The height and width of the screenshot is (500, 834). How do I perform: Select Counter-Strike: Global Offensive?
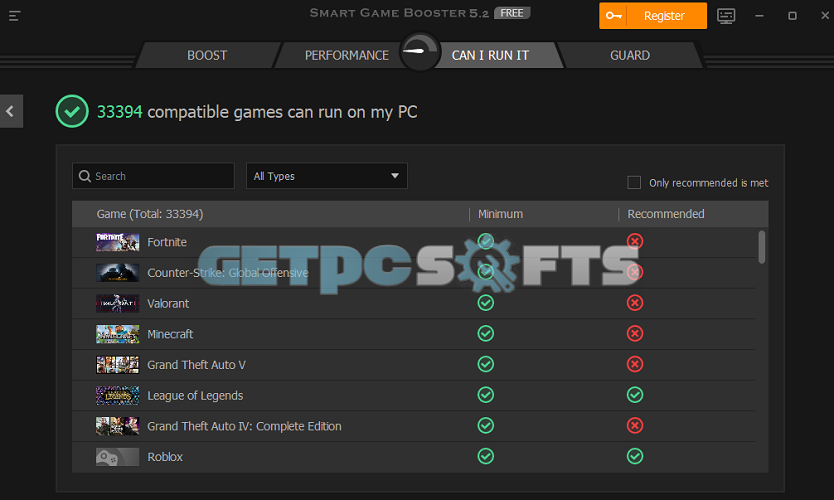[x=228, y=273]
